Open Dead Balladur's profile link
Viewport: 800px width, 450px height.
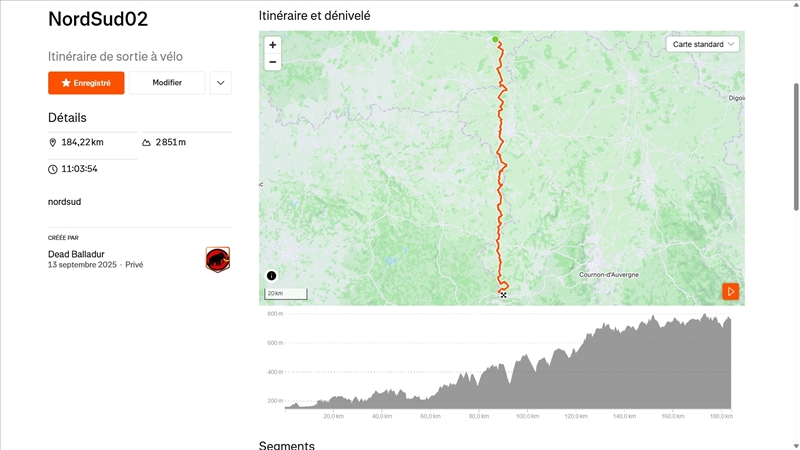coord(76,254)
